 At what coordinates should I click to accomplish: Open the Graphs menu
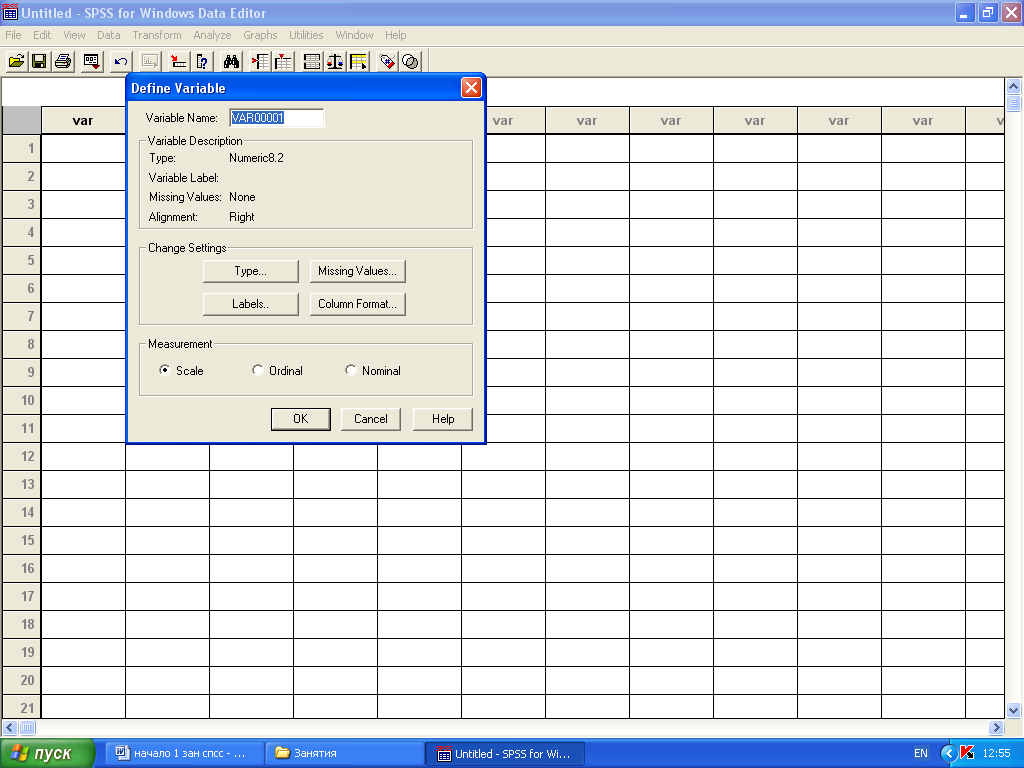(x=260, y=35)
